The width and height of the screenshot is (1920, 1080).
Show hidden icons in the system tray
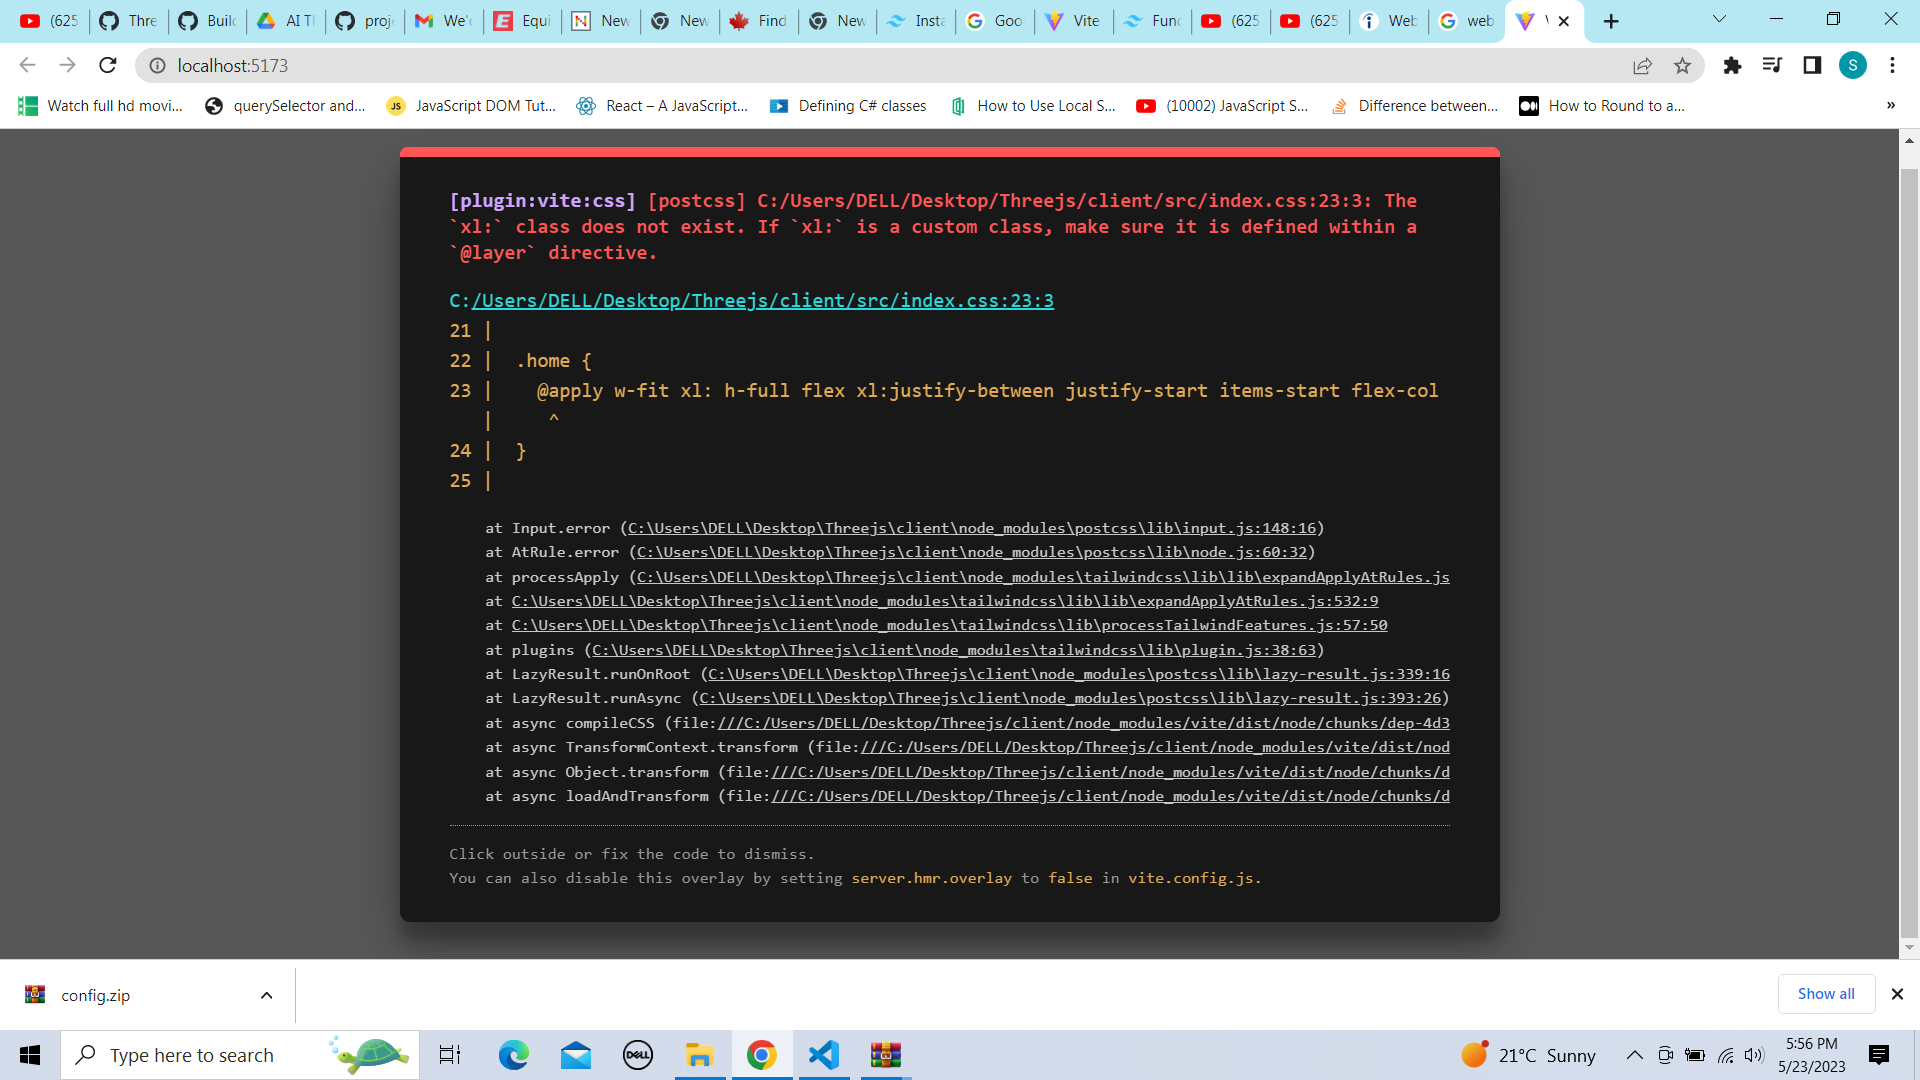[x=1634, y=1054]
